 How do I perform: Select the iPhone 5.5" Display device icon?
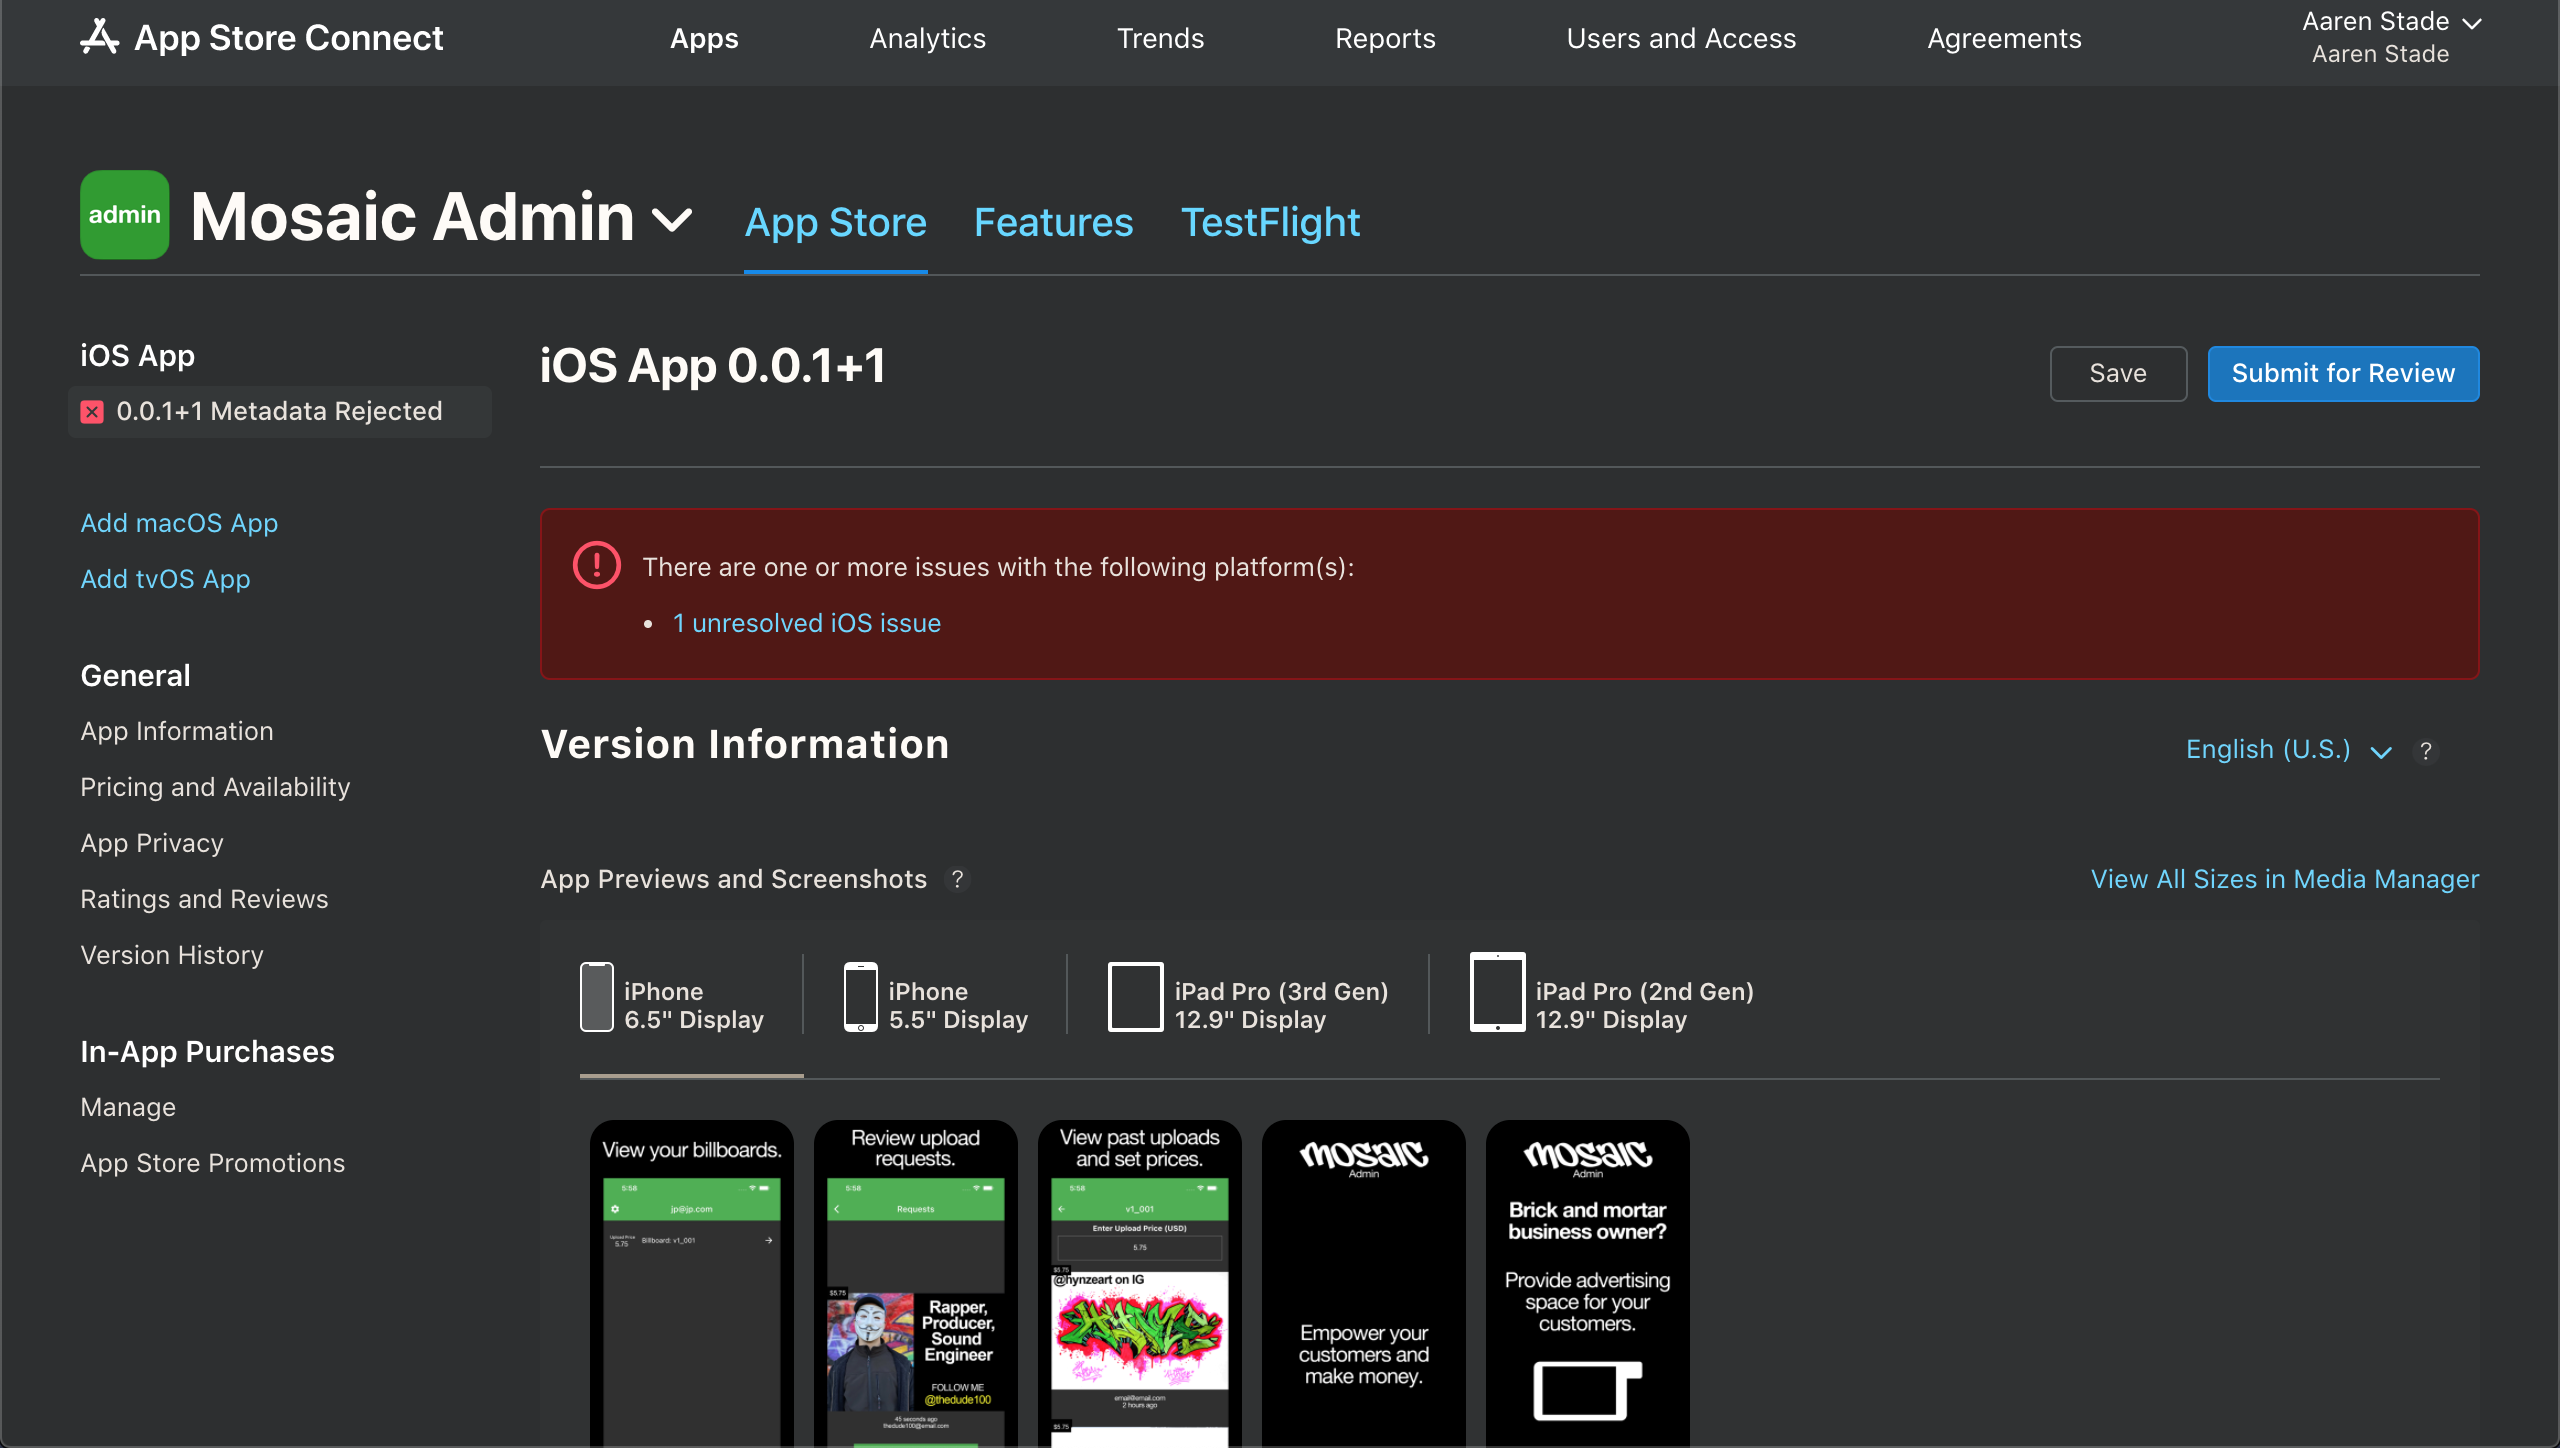tap(861, 997)
